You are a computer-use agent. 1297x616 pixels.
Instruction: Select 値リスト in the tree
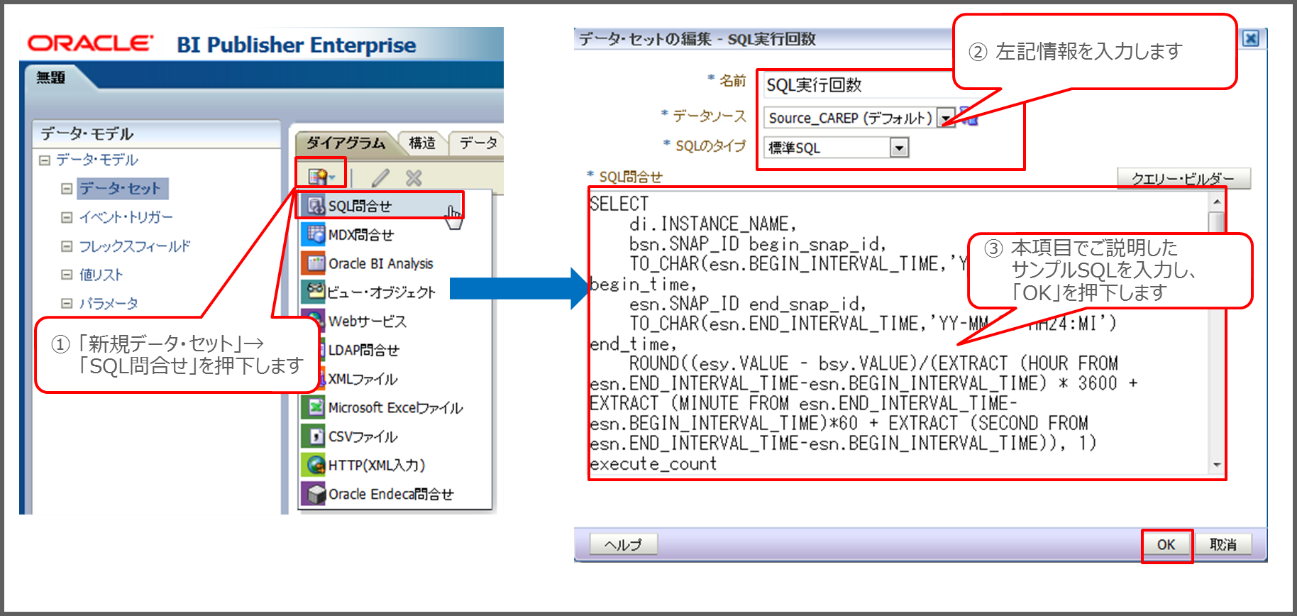tap(101, 275)
